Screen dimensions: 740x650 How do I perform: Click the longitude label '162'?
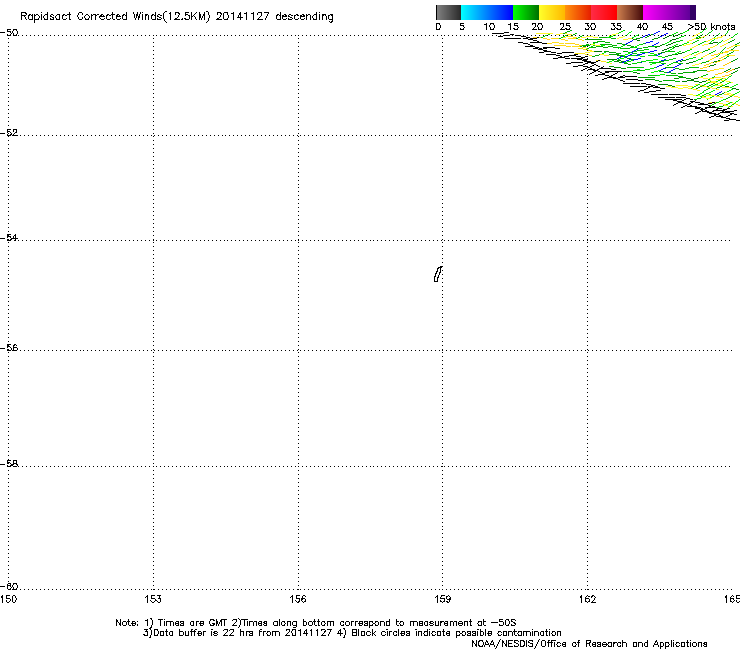pos(587,599)
